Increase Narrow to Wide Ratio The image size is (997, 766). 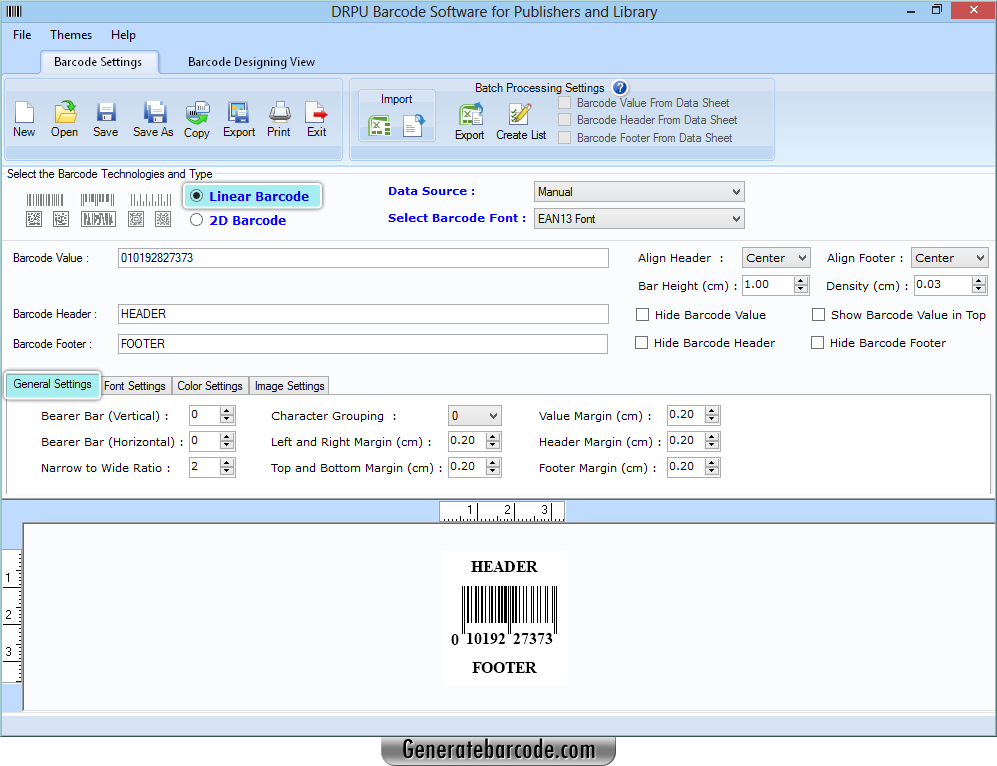click(x=227, y=463)
